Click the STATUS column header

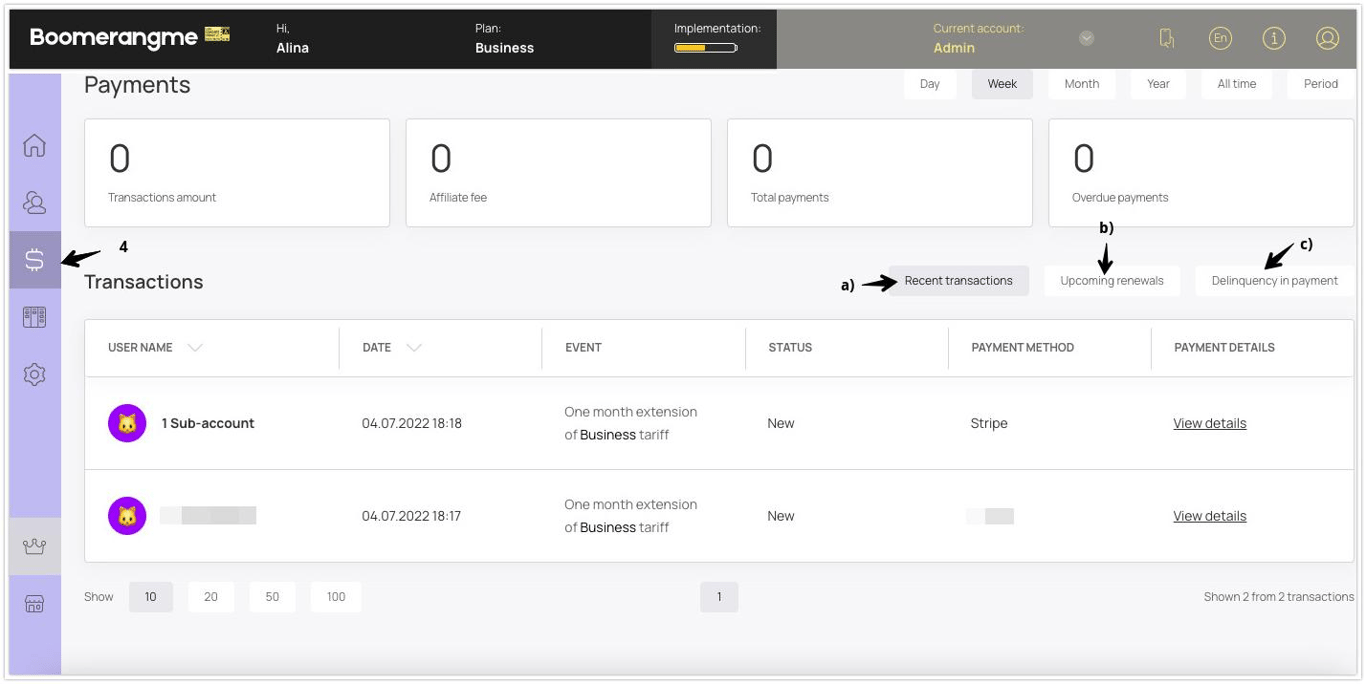pyautogui.click(x=790, y=348)
